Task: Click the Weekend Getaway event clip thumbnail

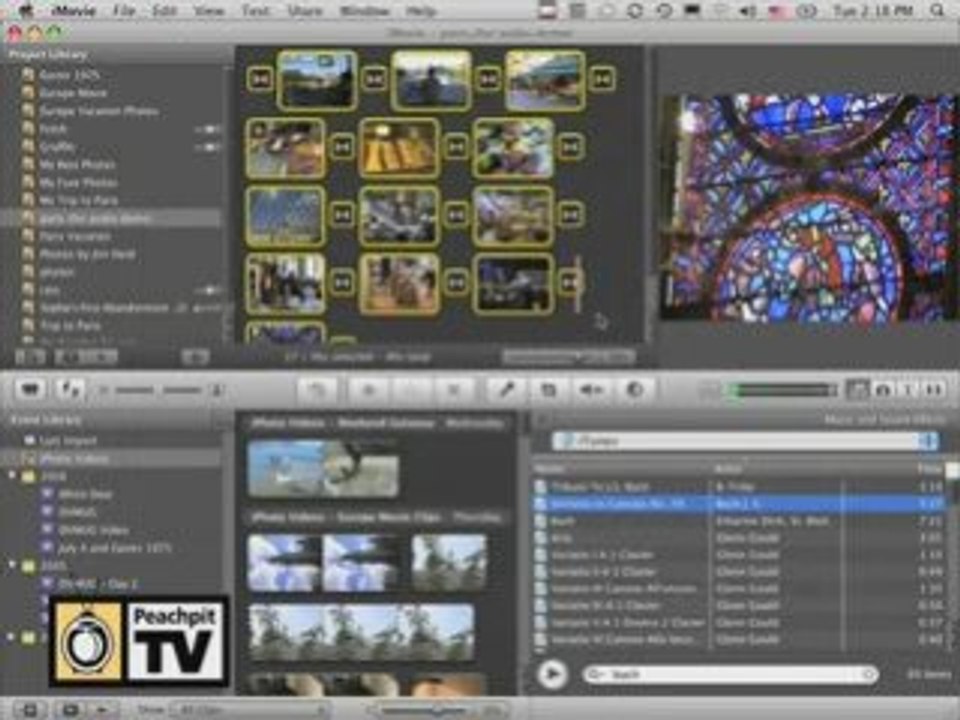Action: coord(323,468)
